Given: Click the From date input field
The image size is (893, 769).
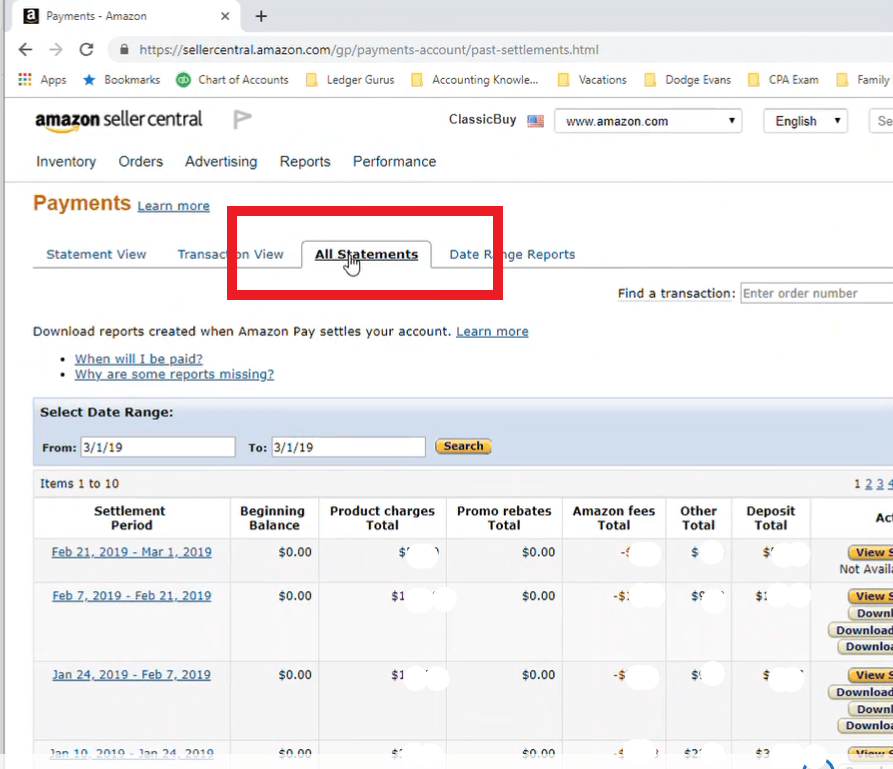Looking at the screenshot, I should pyautogui.click(x=158, y=447).
